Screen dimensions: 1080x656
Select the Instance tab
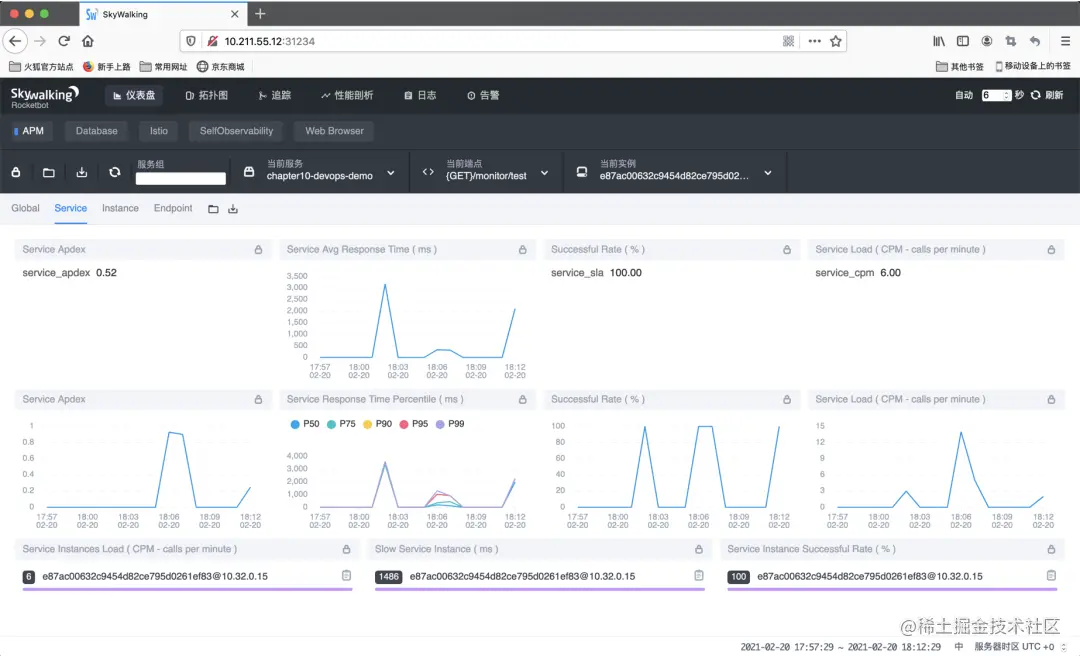coord(120,208)
